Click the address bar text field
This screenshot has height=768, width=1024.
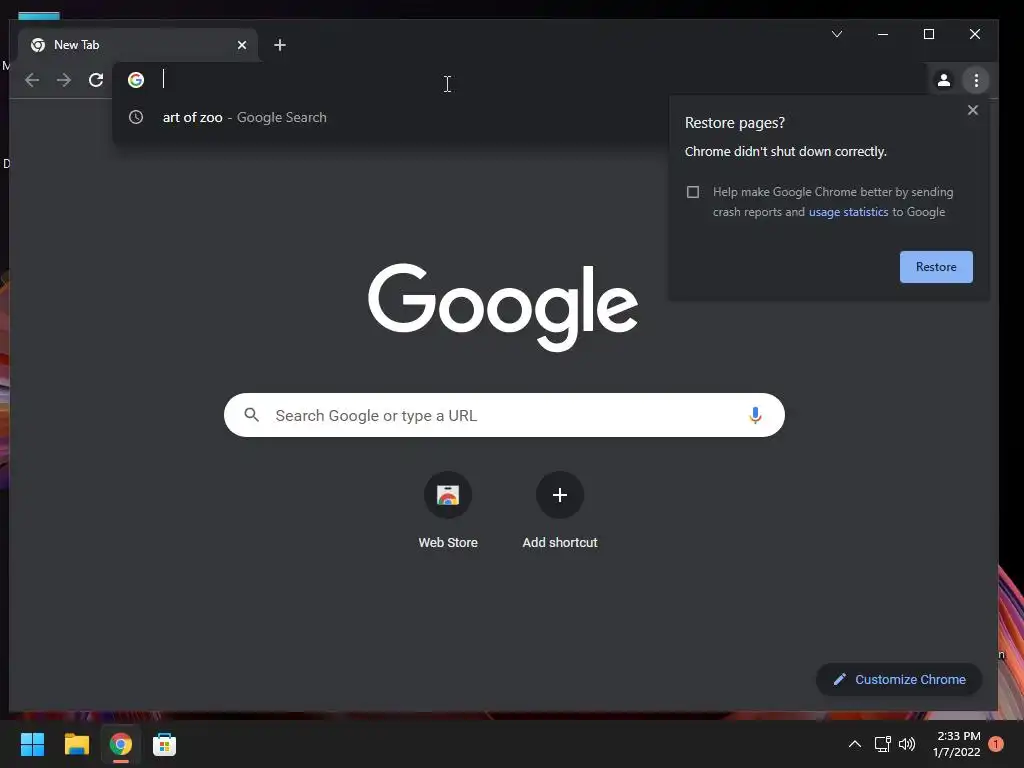(522, 80)
